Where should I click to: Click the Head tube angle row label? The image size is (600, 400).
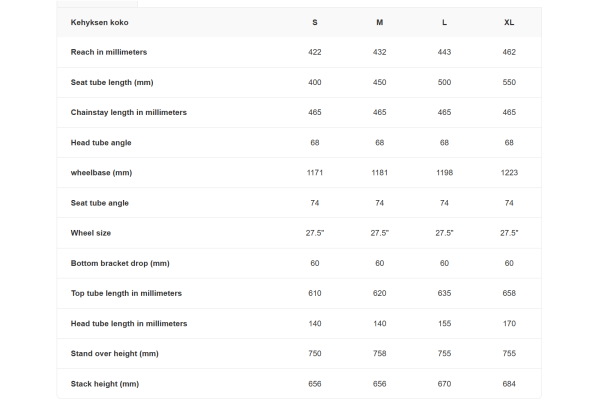coord(101,142)
